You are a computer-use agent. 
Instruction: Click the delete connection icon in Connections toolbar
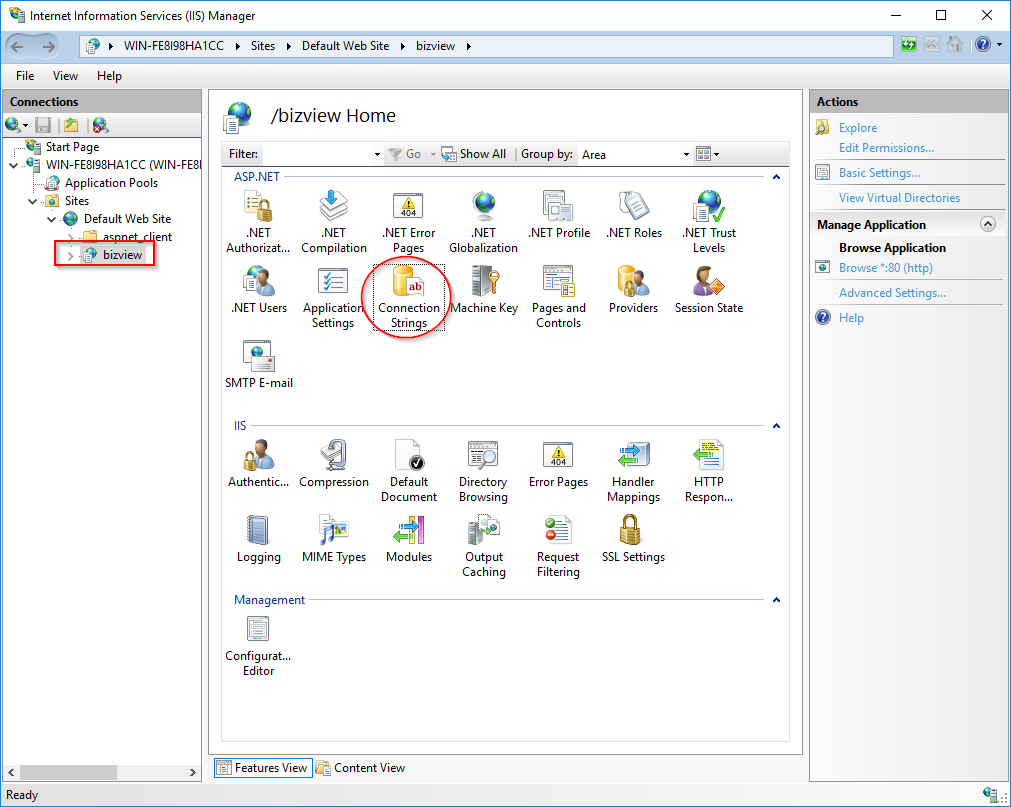(x=100, y=125)
